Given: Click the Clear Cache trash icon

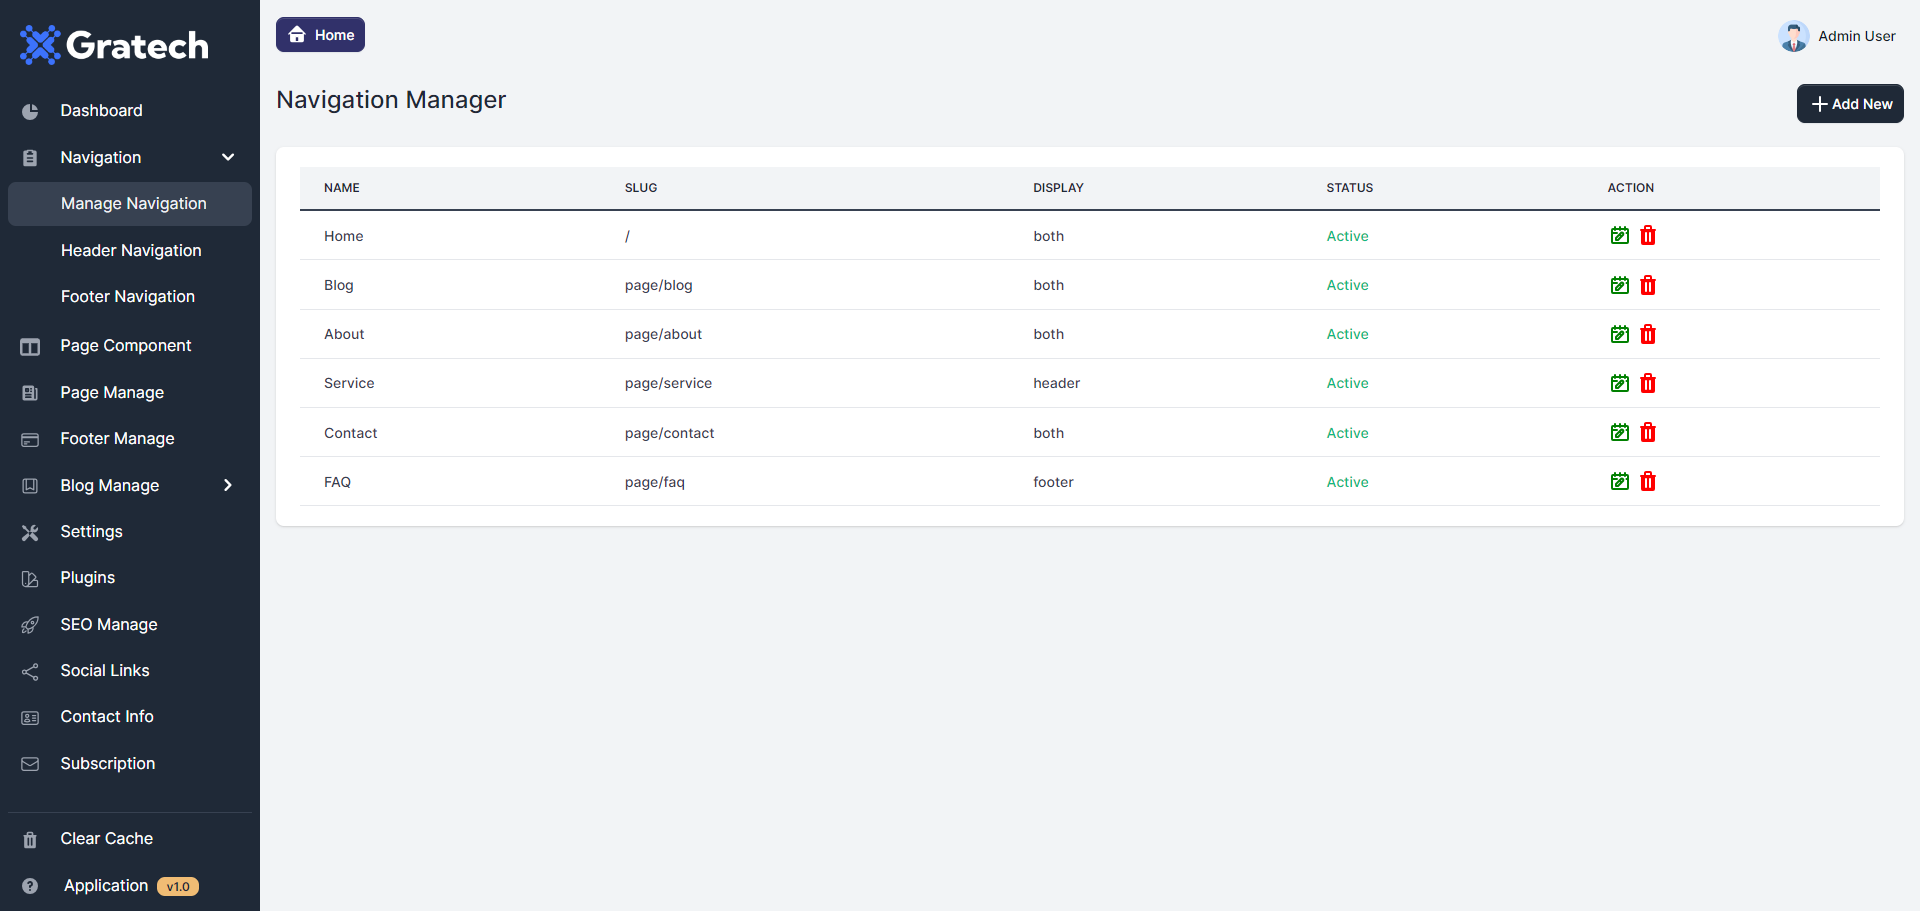Looking at the screenshot, I should pos(30,840).
